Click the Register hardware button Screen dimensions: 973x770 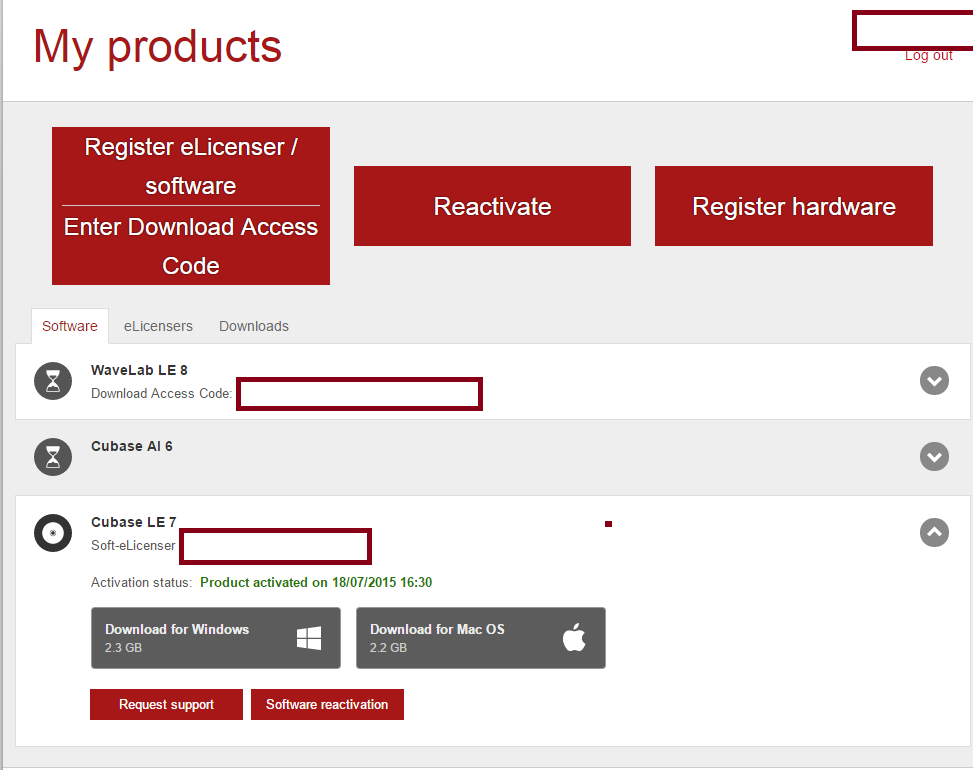point(794,206)
